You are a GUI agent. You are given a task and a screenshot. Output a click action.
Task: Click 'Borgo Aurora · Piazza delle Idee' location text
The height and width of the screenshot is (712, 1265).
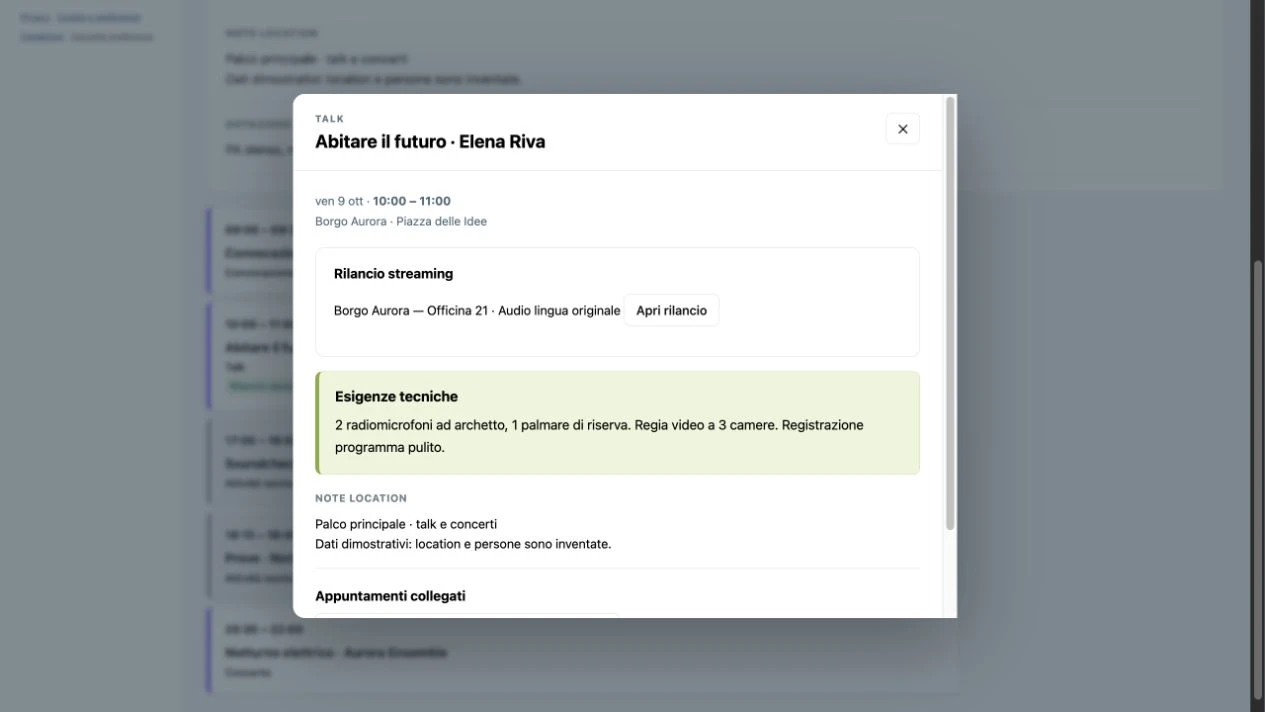401,222
